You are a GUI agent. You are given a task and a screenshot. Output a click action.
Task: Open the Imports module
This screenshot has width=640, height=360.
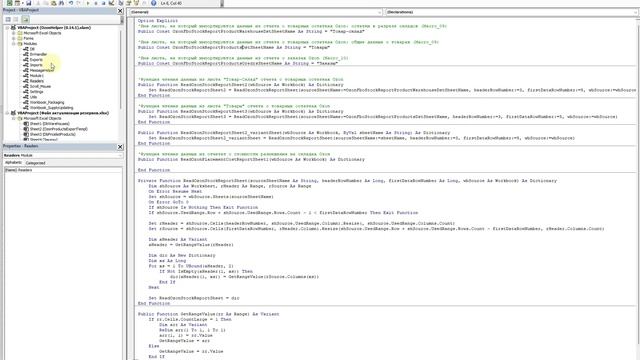pyautogui.click(x=36, y=65)
